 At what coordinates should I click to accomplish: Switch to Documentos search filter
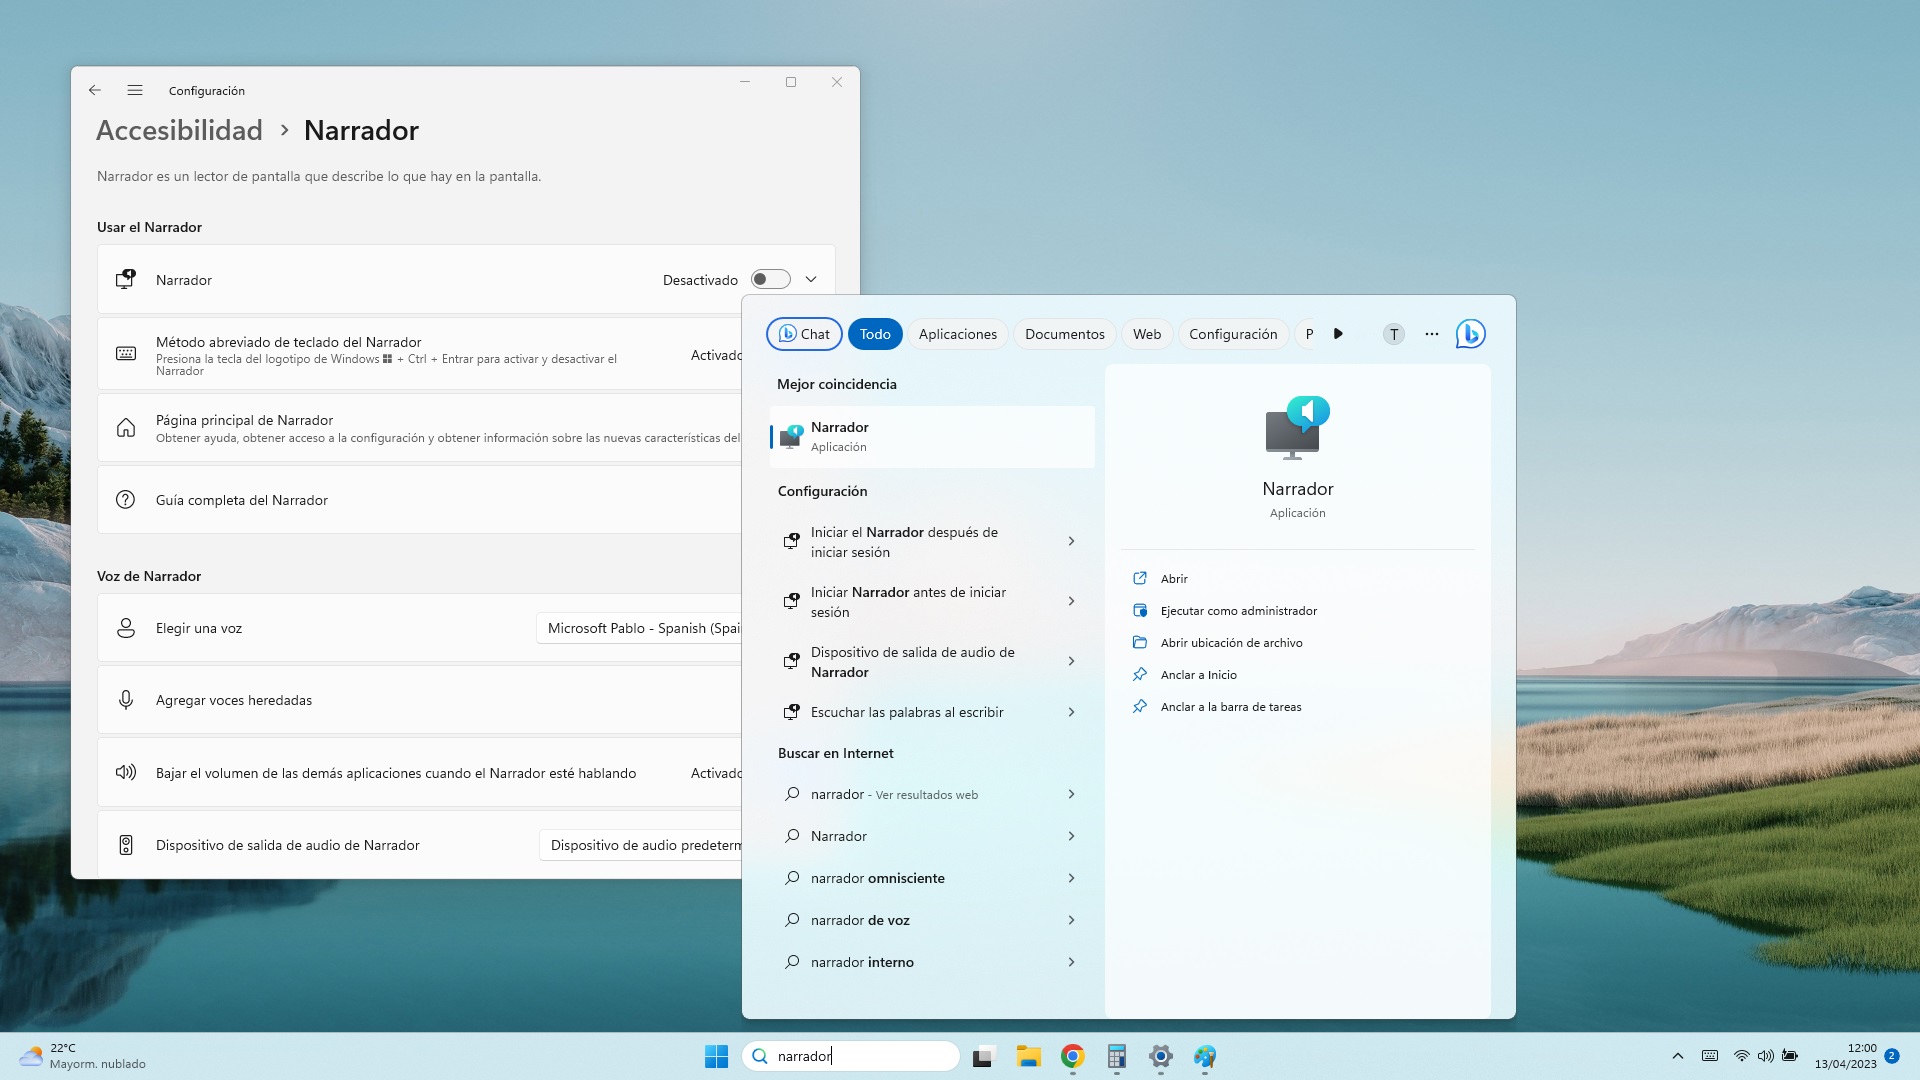pos(1065,334)
